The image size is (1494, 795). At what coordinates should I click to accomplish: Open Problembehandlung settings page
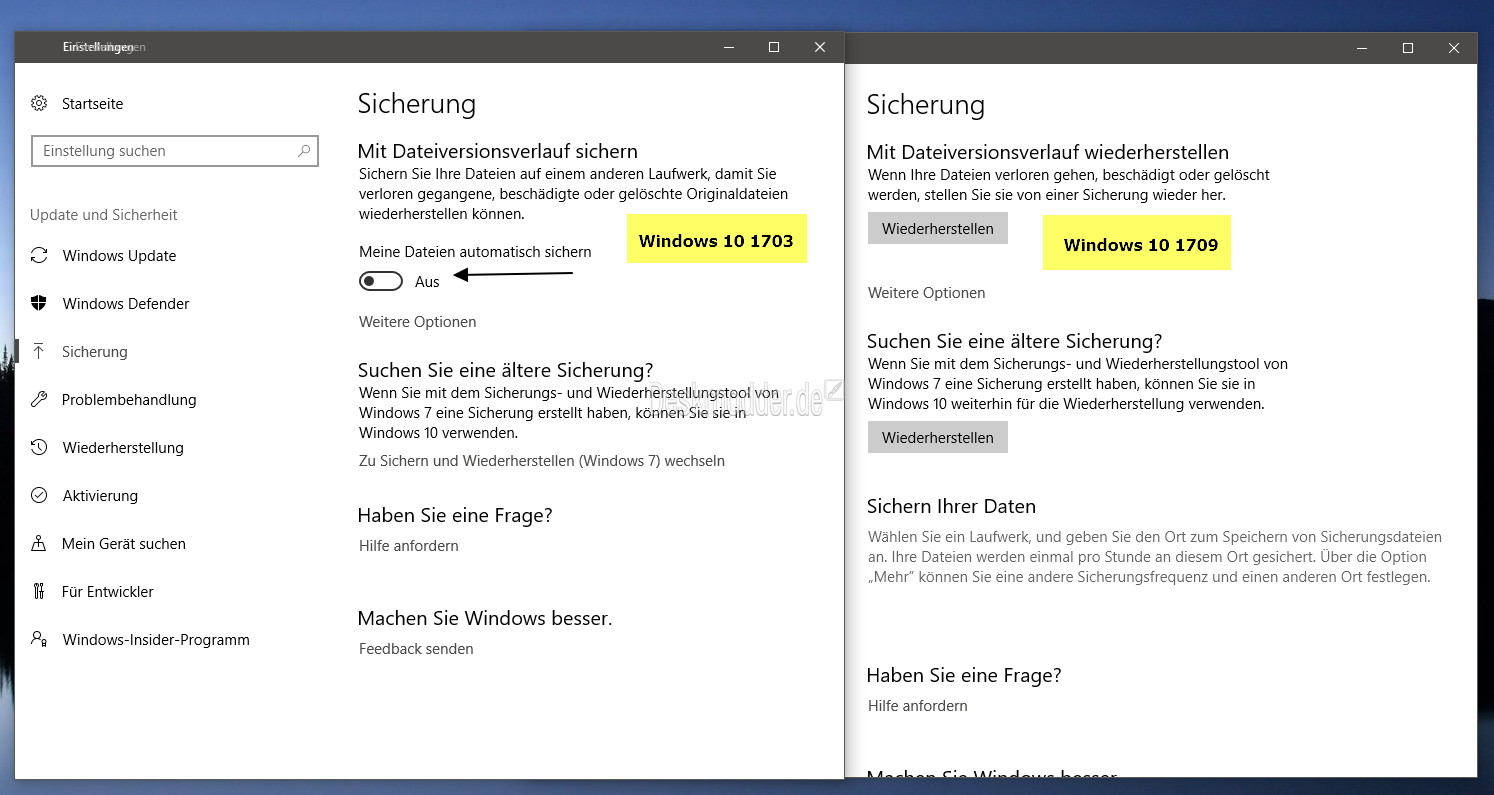pos(129,400)
